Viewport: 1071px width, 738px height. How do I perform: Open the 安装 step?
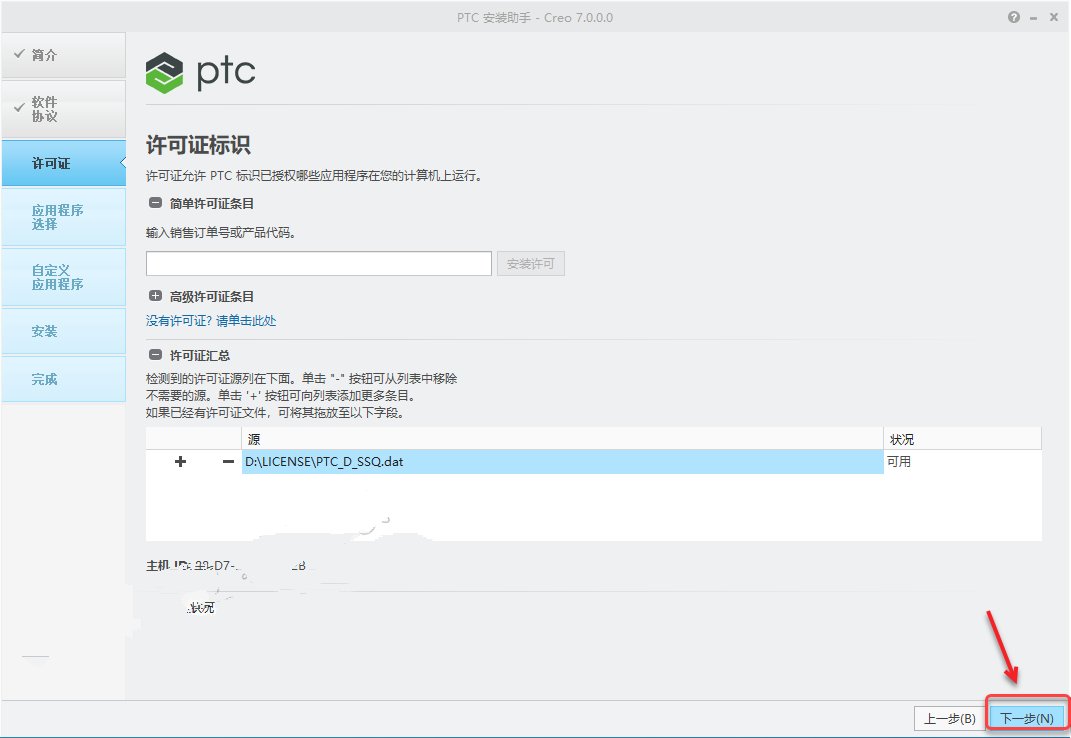coord(64,331)
